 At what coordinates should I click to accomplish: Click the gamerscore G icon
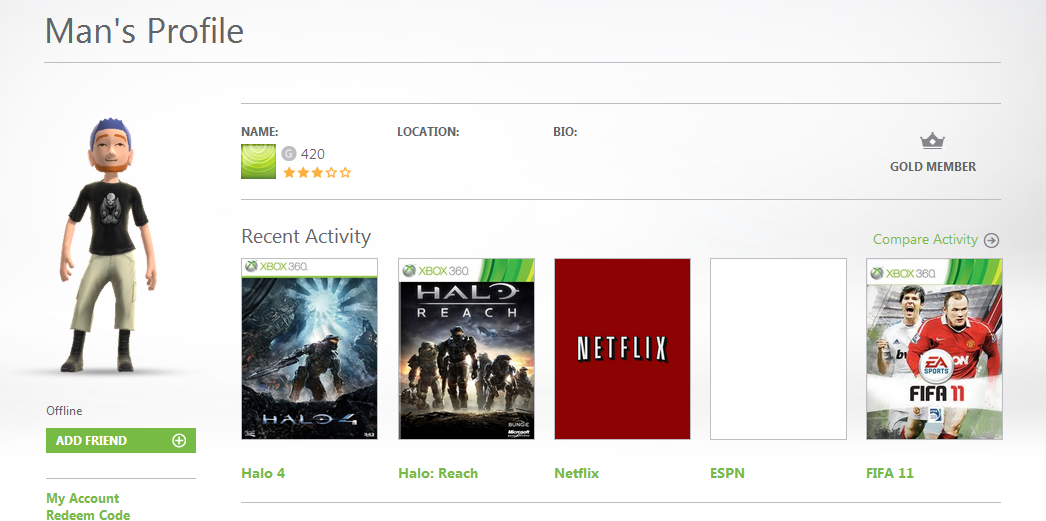[x=288, y=154]
